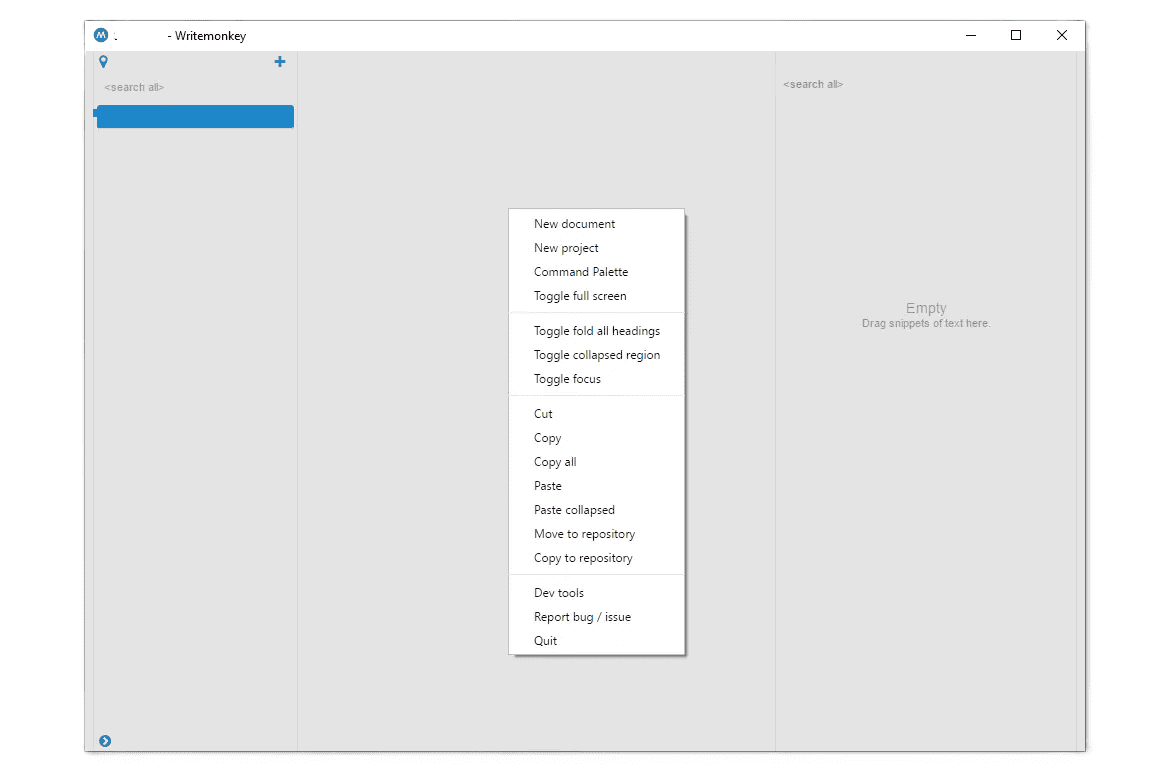Open the Command Palette
This screenshot has height=779, width=1170.
596,272
